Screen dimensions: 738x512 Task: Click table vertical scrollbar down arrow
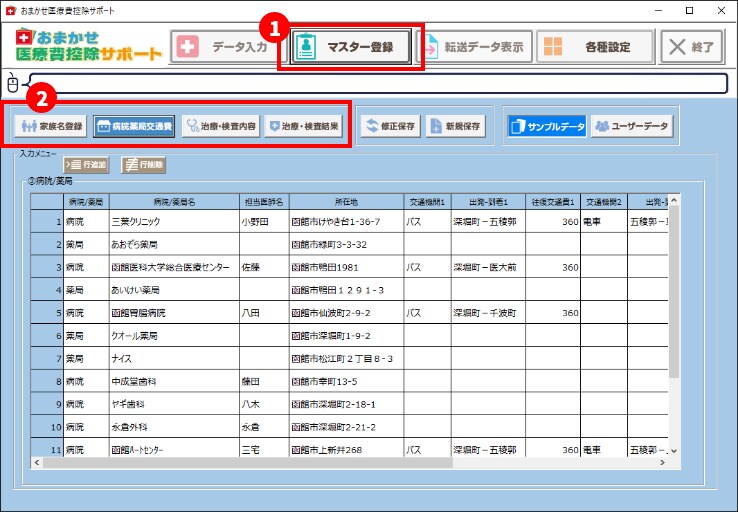pos(674,450)
